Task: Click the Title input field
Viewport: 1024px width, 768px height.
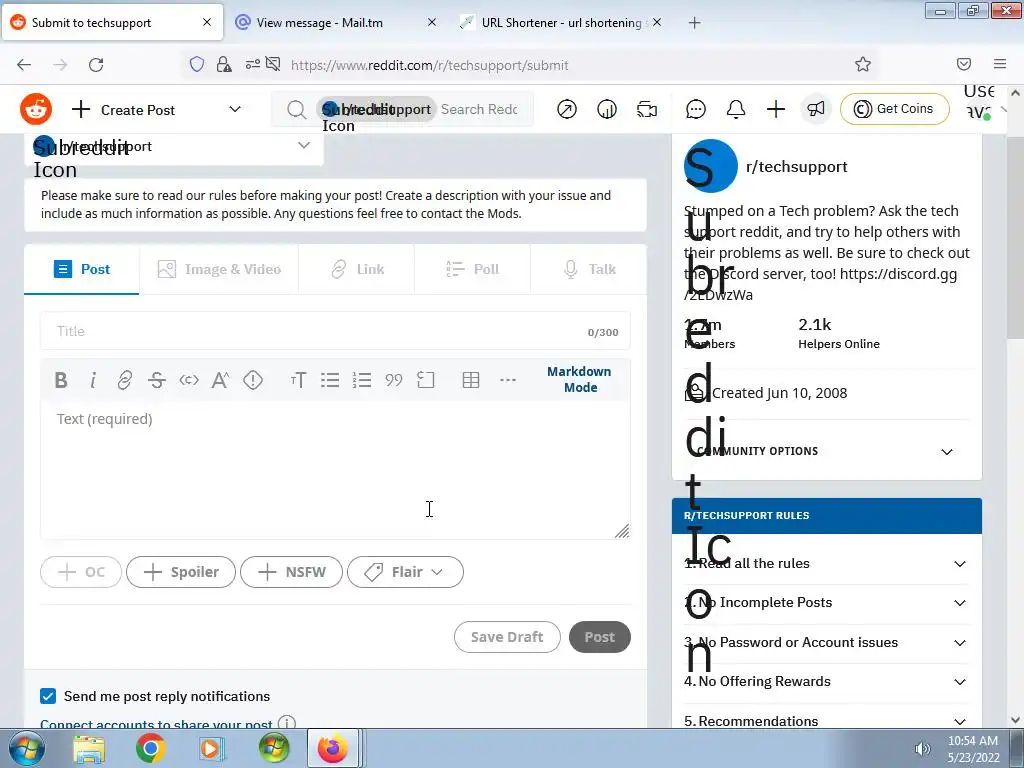Action: pos(335,331)
